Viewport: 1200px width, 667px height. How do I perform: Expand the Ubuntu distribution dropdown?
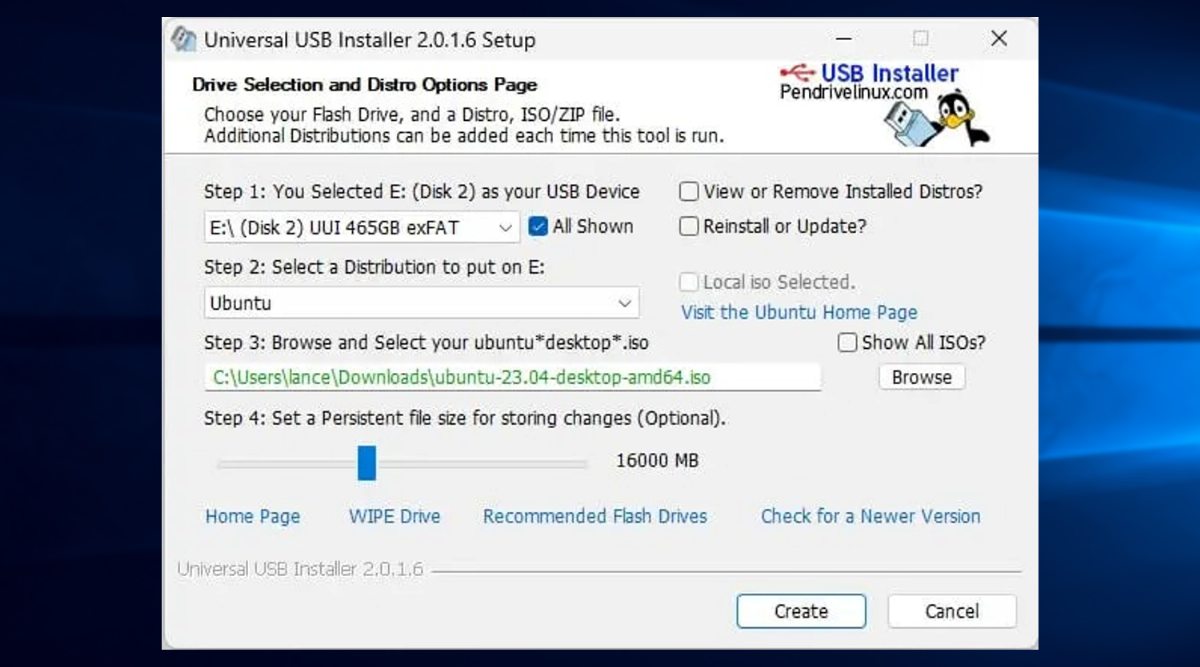click(421, 302)
